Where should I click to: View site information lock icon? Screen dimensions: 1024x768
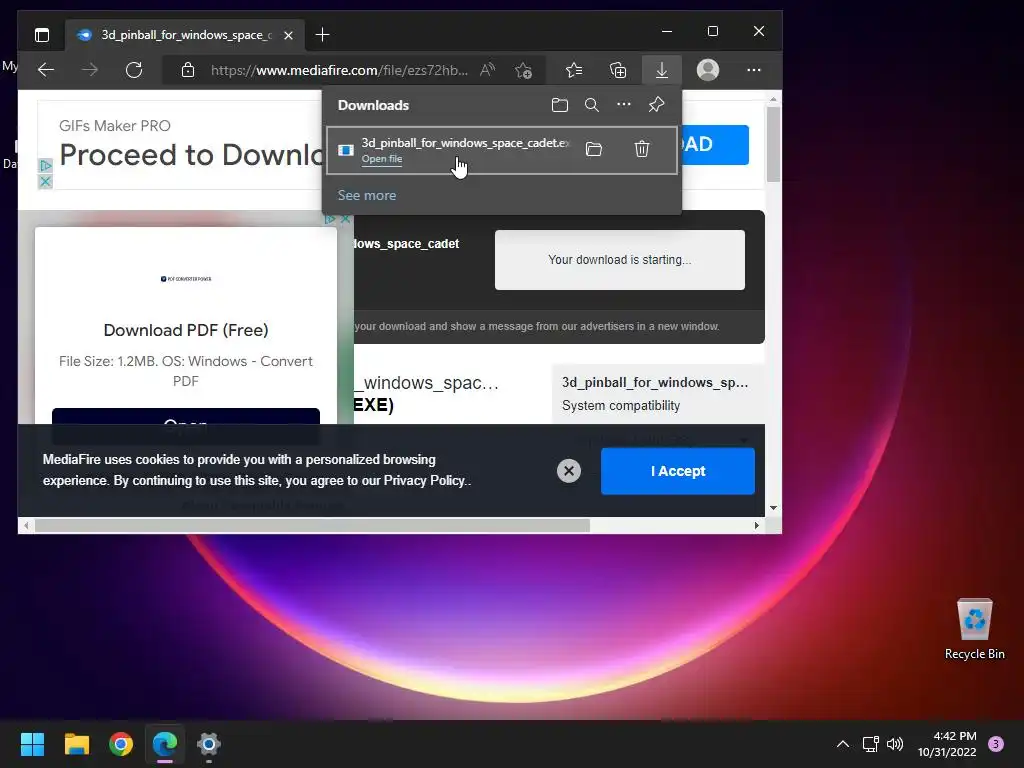point(188,70)
